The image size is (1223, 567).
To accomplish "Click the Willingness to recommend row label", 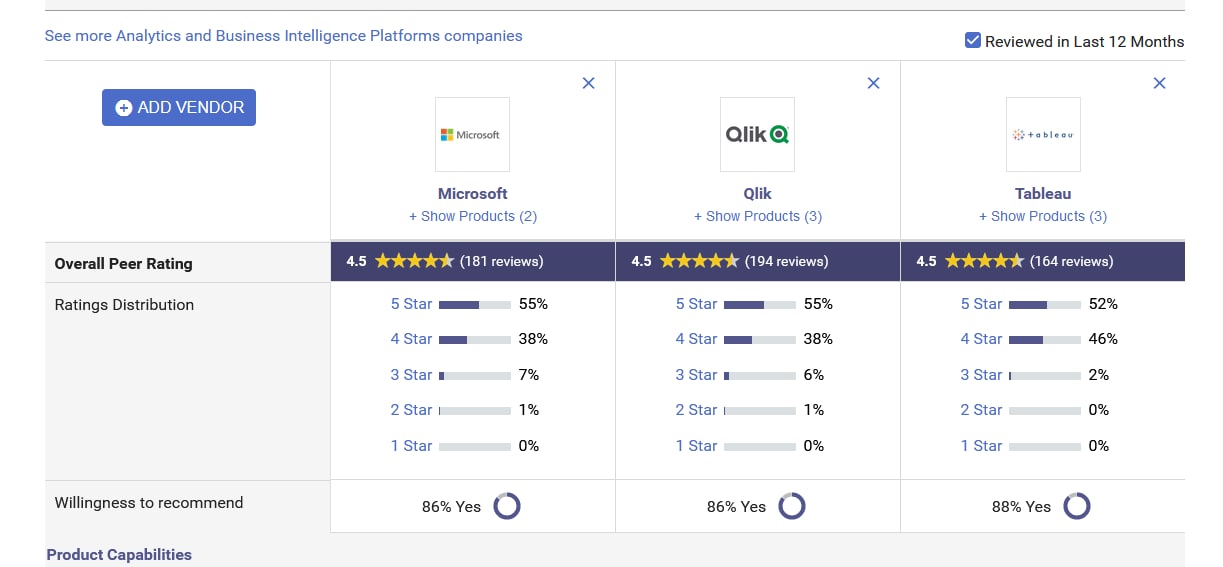I will pos(149,503).
